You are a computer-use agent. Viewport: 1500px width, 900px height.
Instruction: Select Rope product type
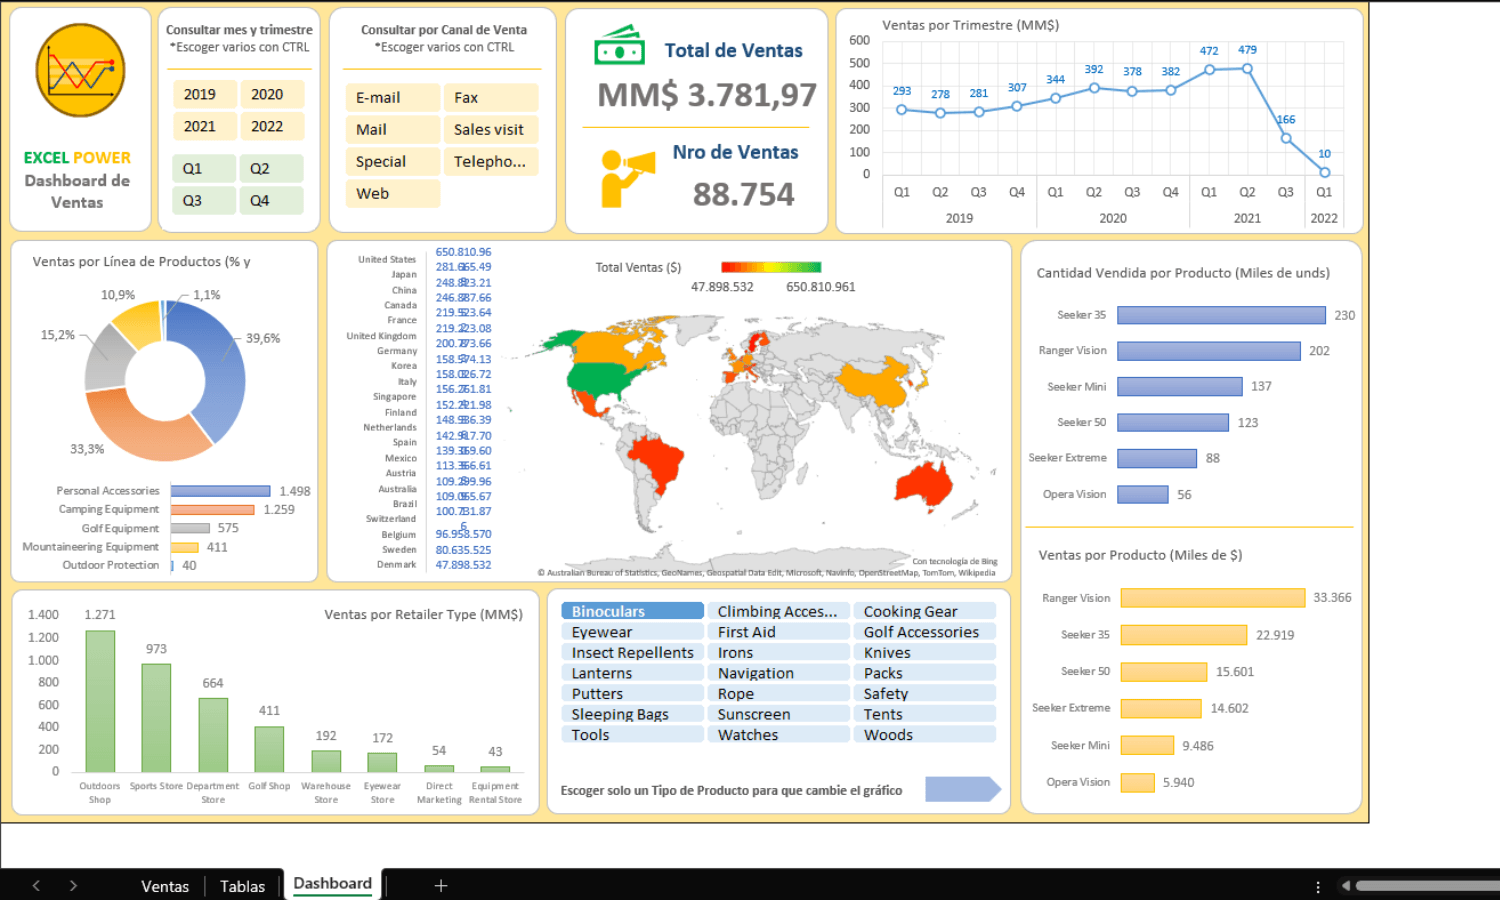point(779,693)
